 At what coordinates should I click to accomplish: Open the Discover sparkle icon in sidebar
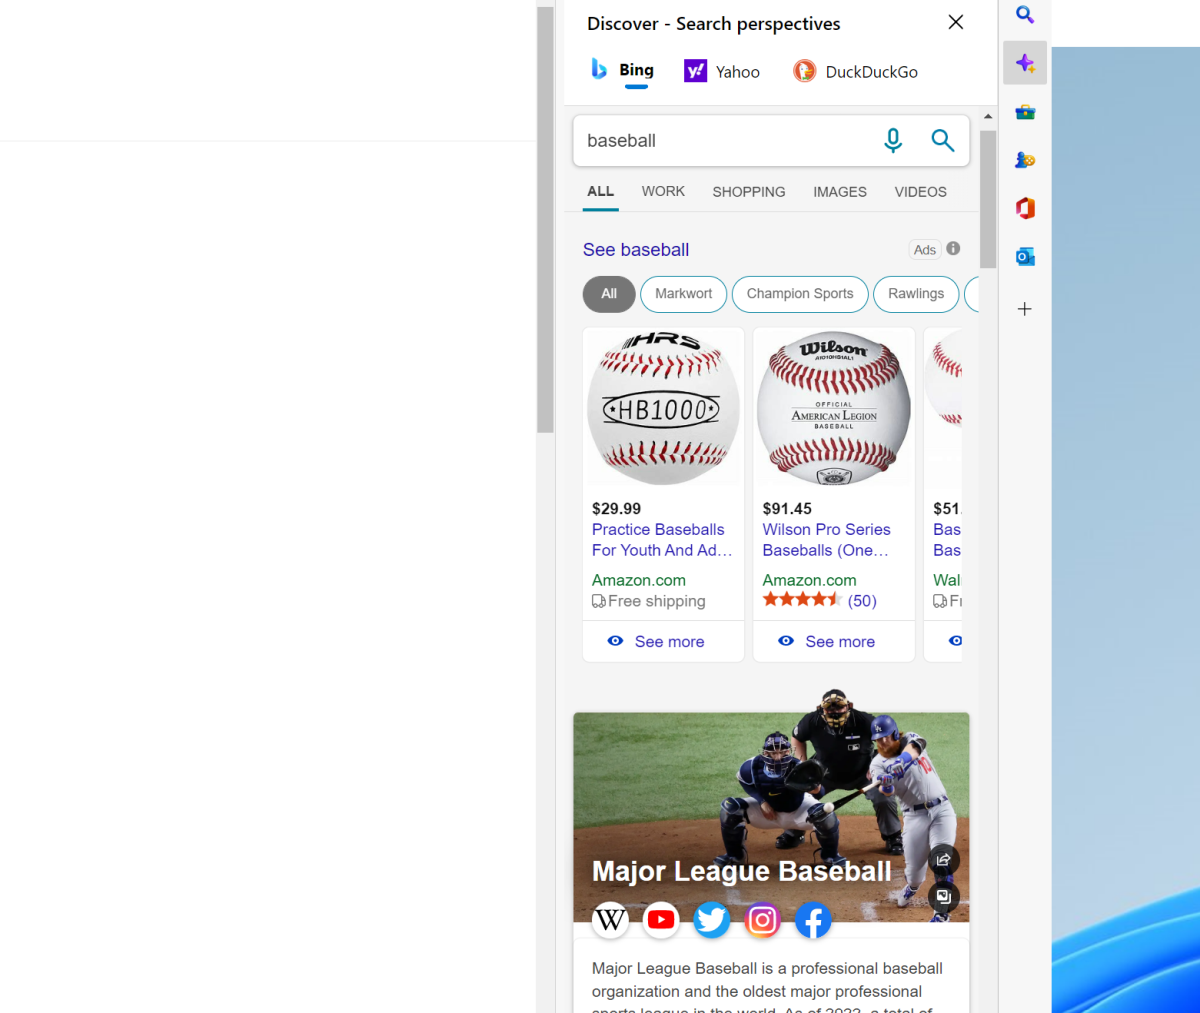tap(1025, 63)
